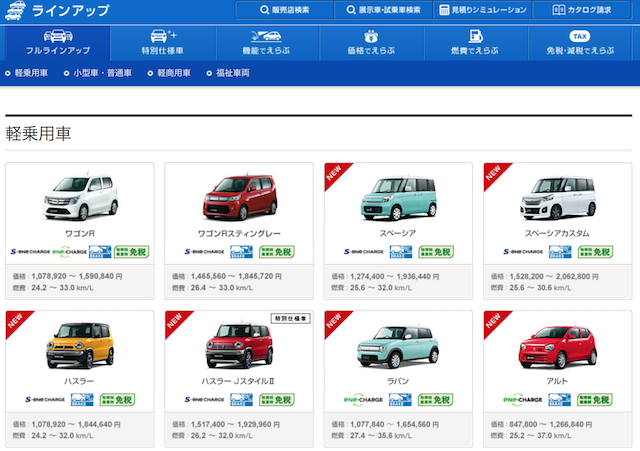Select the 免税・減税でえらぶ tab
640x451 pixels.
(x=580, y=43)
